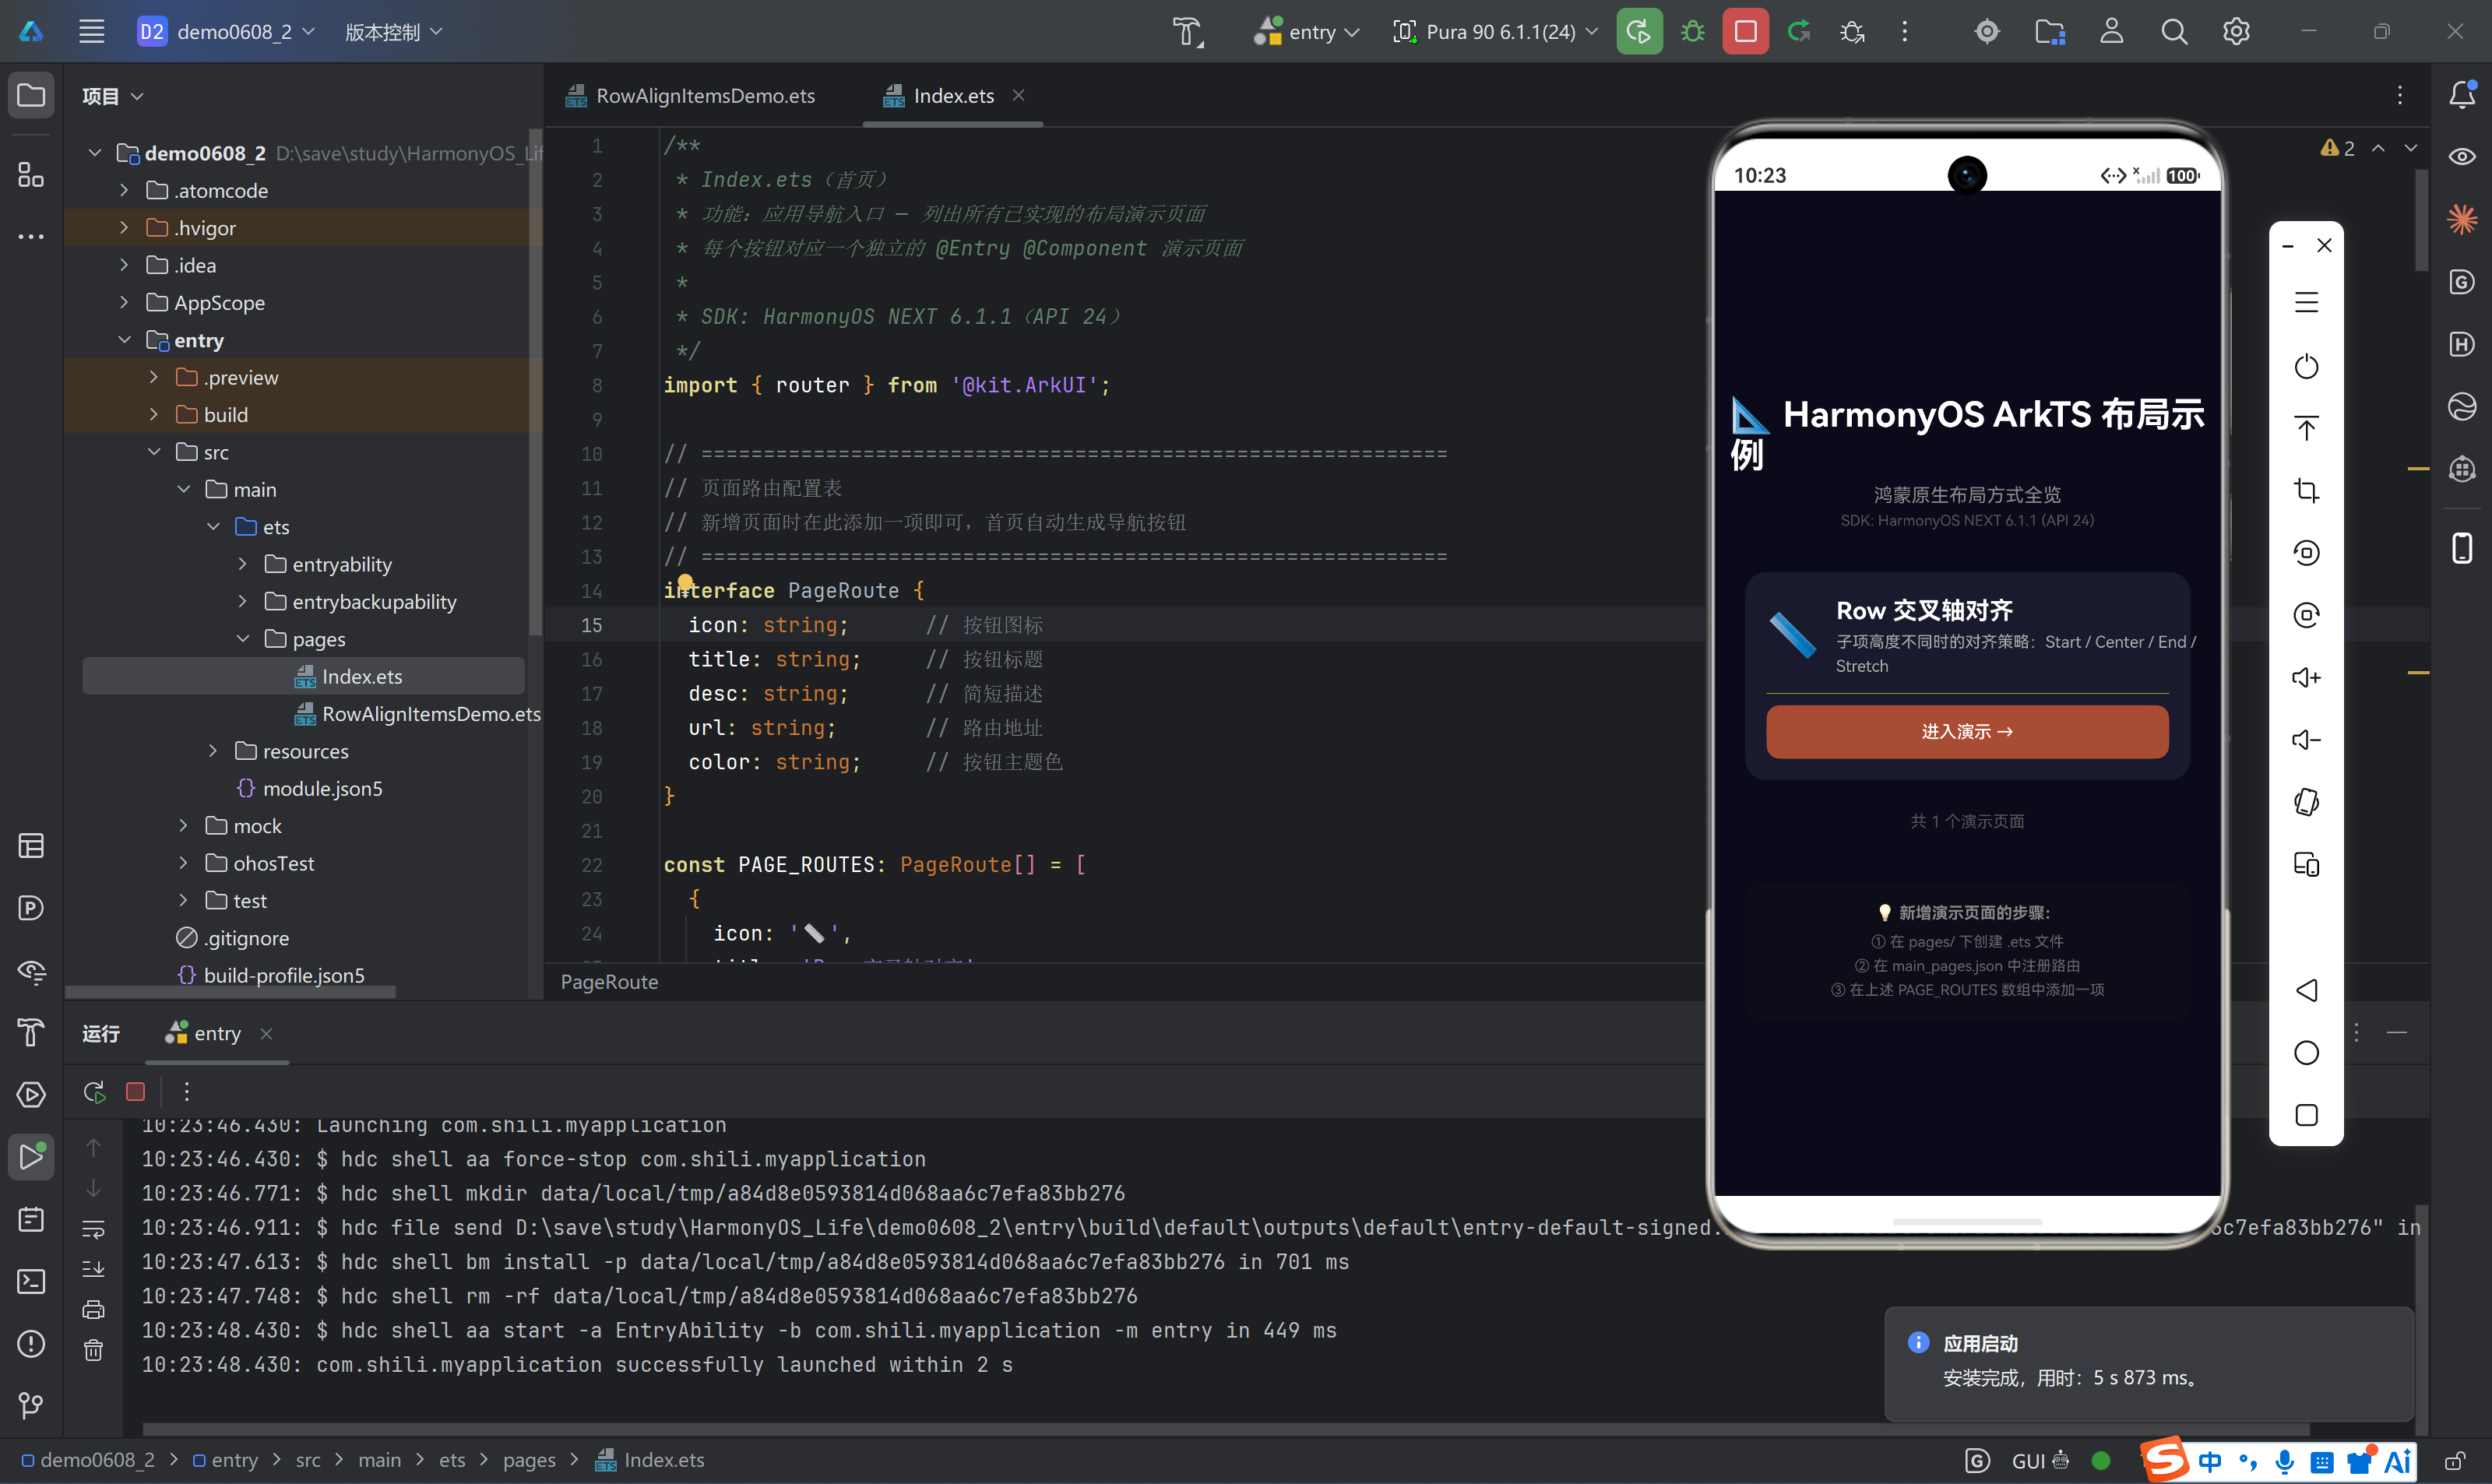The width and height of the screenshot is (2492, 1484).
Task: Expand the .hvigor folder
Action: (x=124, y=228)
